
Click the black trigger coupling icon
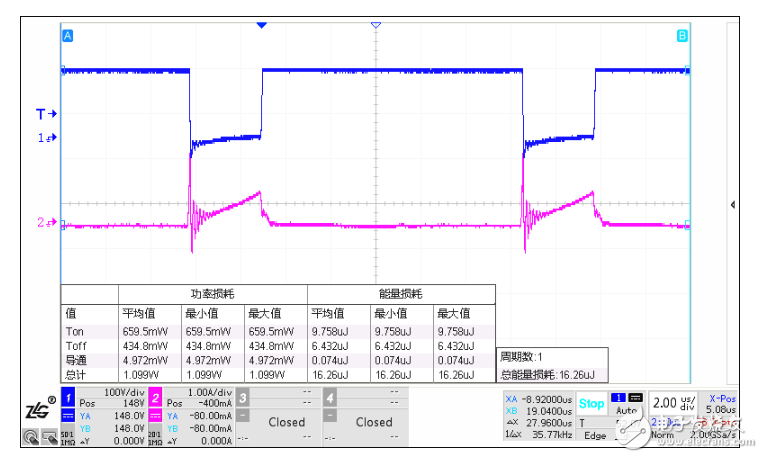pos(636,398)
